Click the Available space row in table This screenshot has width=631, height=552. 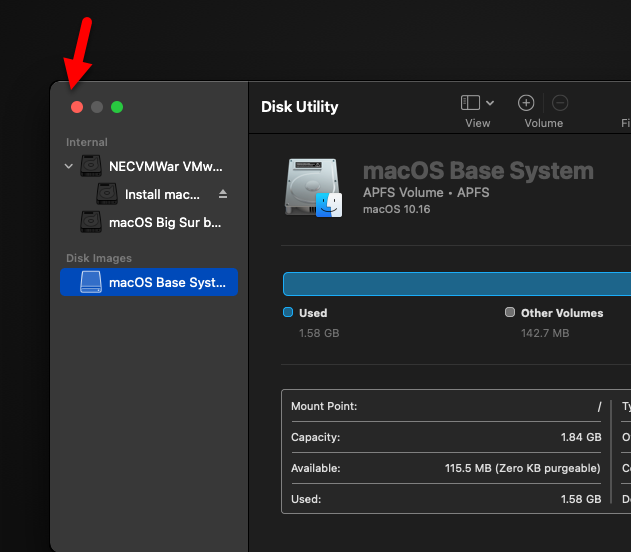[446, 468]
